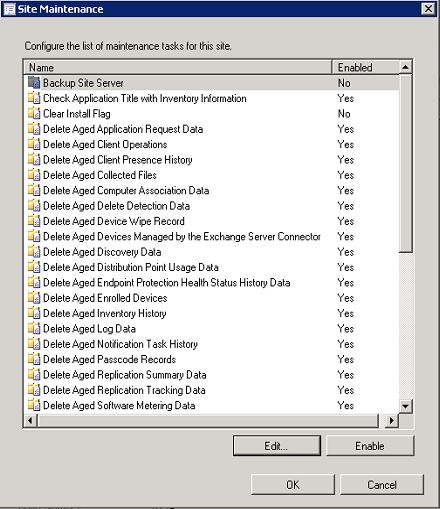Viewport: 440px width, 509px height.
Task: Select the Delete Aged Collected Files icon
Action: click(34, 175)
